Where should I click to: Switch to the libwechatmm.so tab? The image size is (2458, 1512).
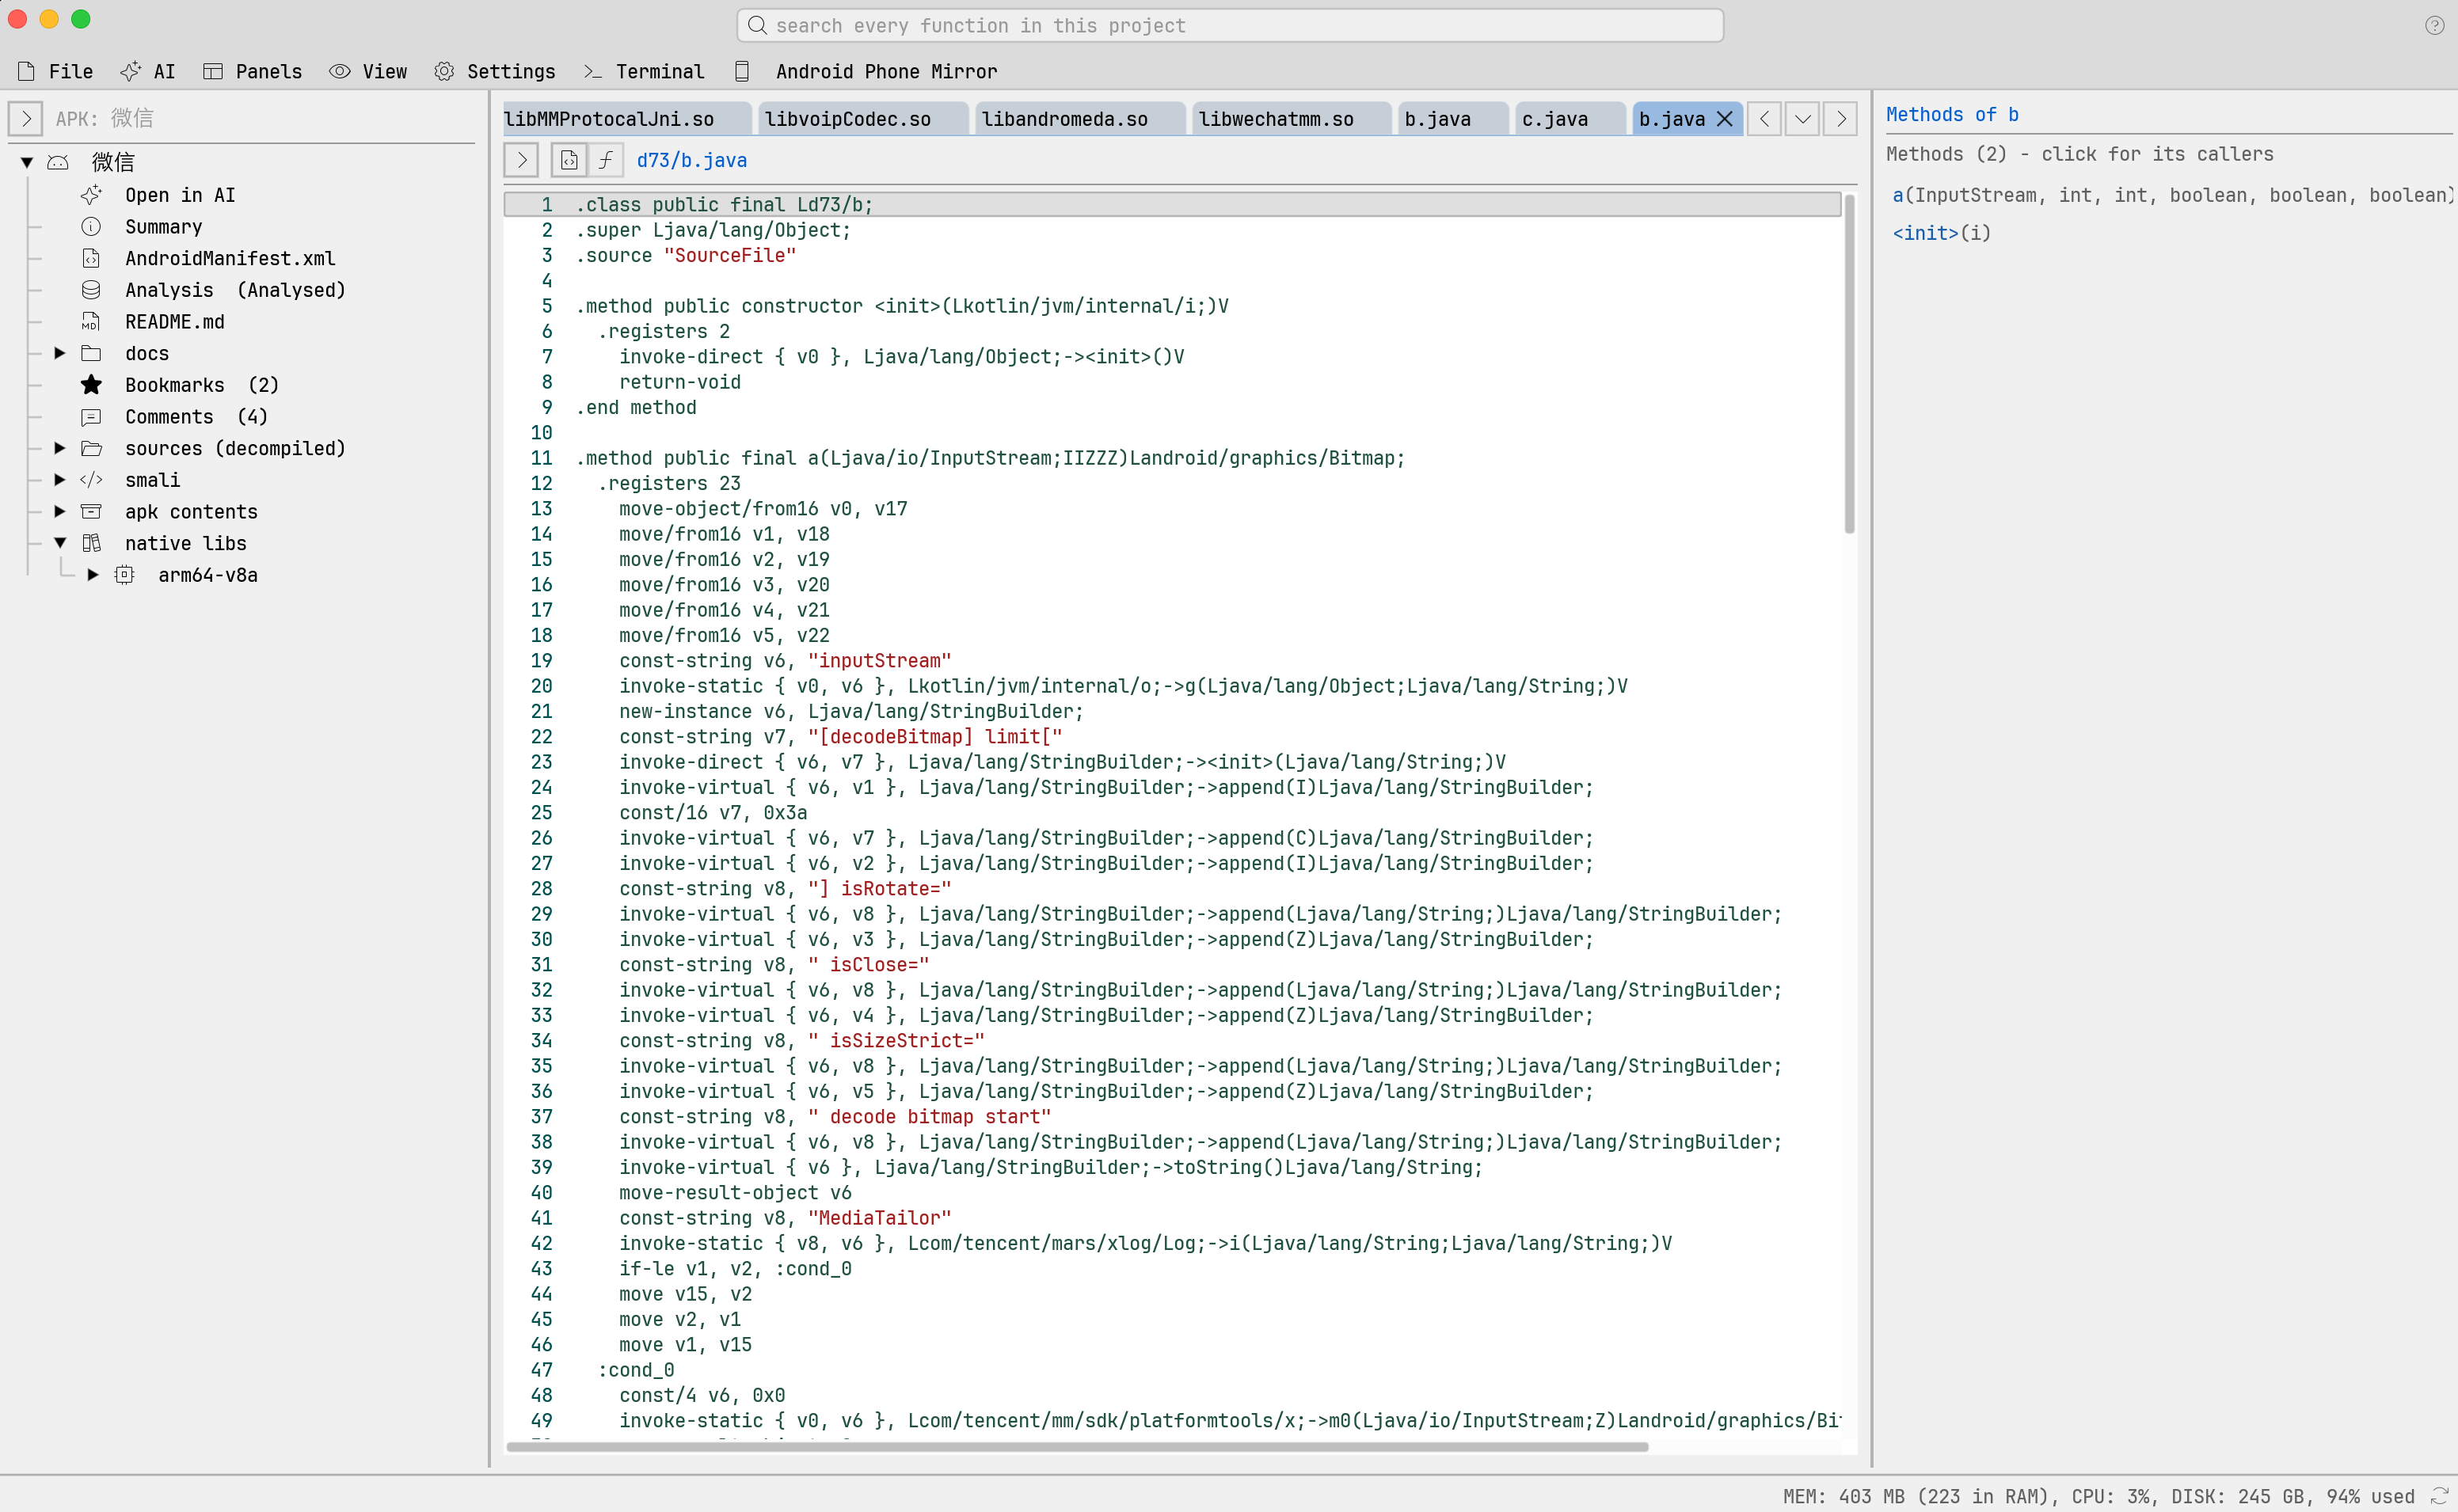[x=1291, y=119]
